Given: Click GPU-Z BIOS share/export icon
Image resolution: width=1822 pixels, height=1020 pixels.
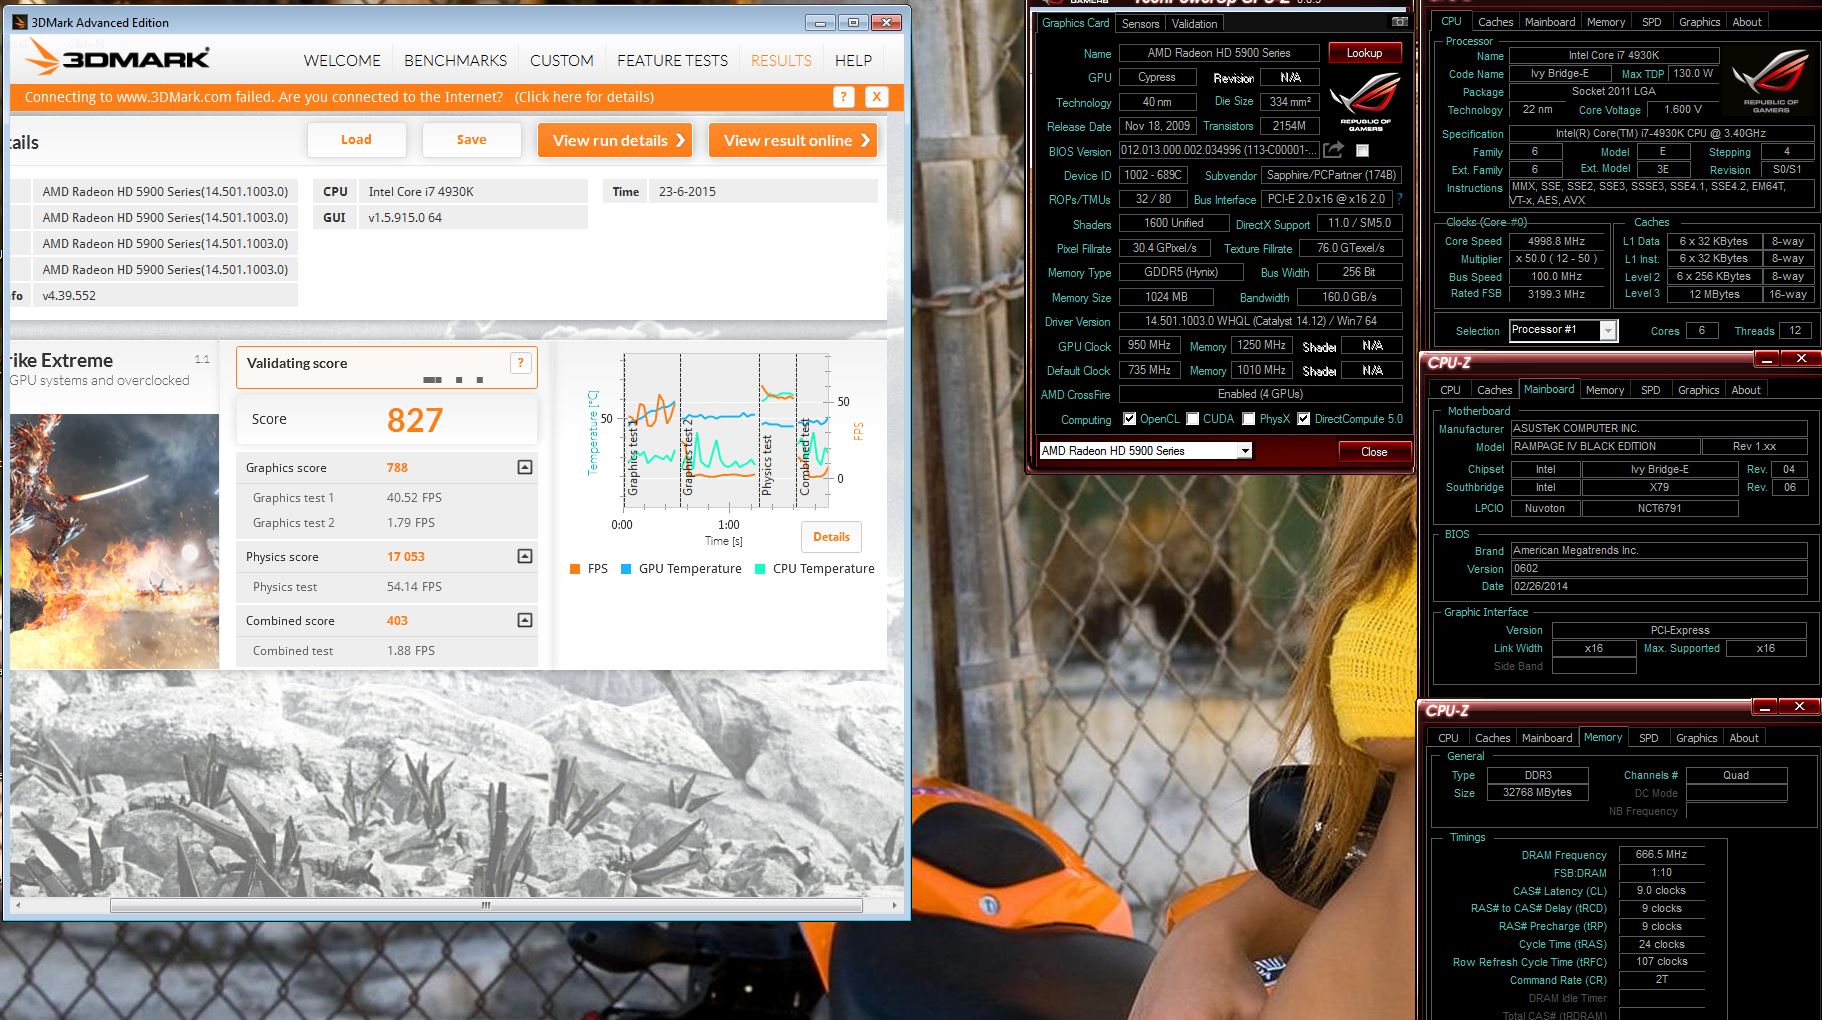Looking at the screenshot, I should [x=1334, y=150].
